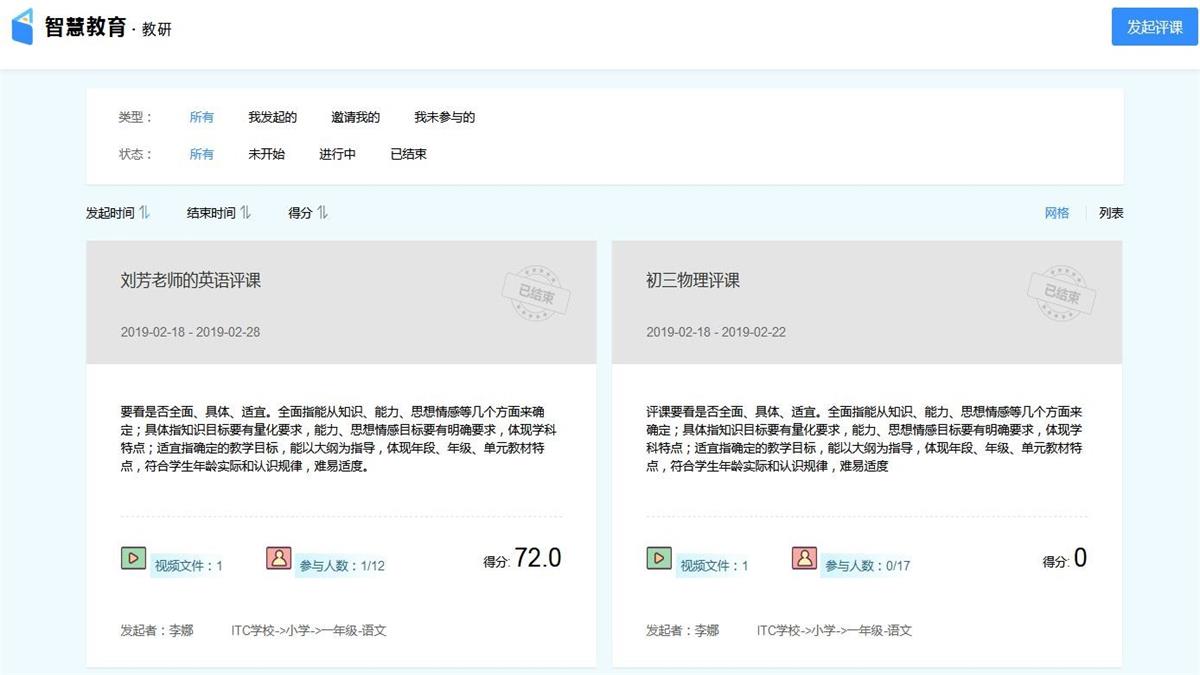
Task: Filter type by 我未参与的
Action: pos(445,117)
